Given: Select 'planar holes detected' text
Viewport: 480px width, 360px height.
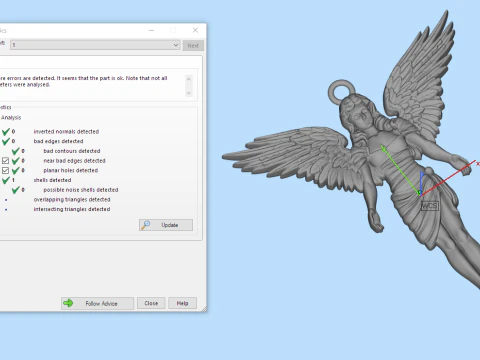Looking at the screenshot, I should point(71,170).
